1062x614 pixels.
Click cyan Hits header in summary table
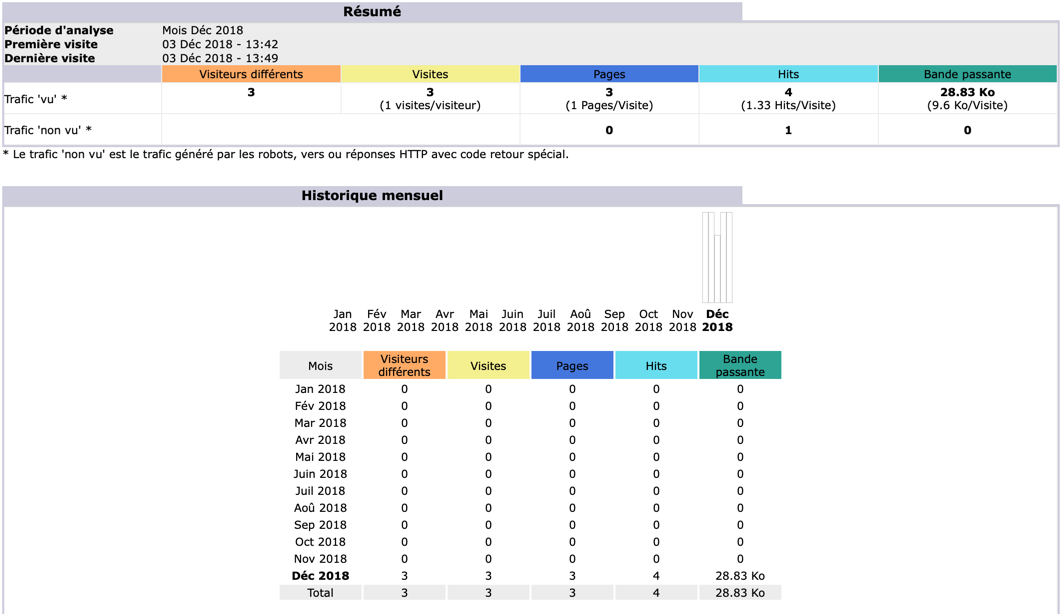click(x=788, y=74)
